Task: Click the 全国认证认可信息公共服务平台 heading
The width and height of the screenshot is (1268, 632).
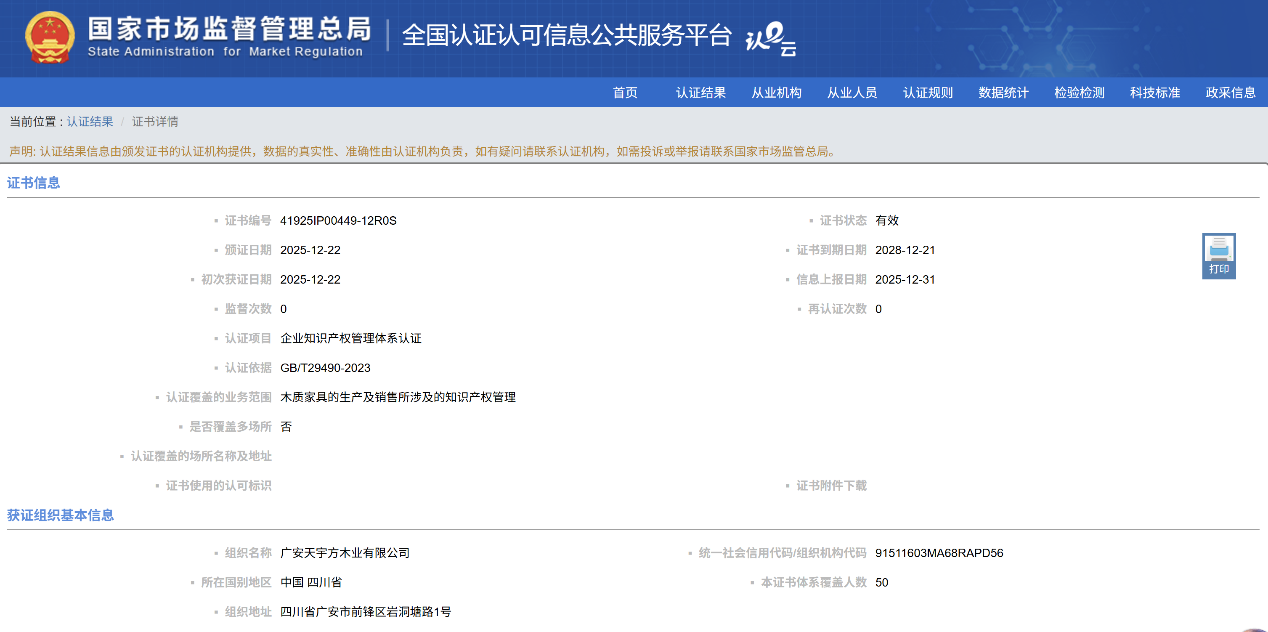Action: pyautogui.click(x=567, y=35)
